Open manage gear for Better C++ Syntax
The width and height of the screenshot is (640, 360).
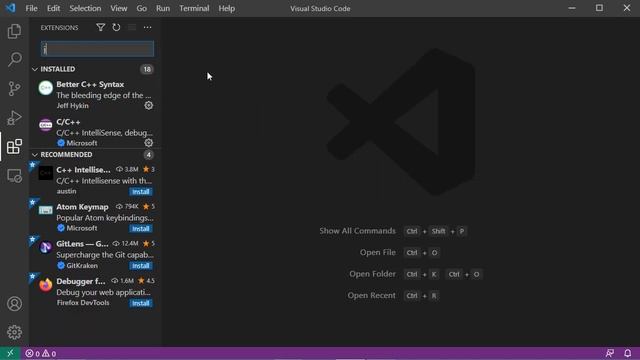tap(149, 105)
